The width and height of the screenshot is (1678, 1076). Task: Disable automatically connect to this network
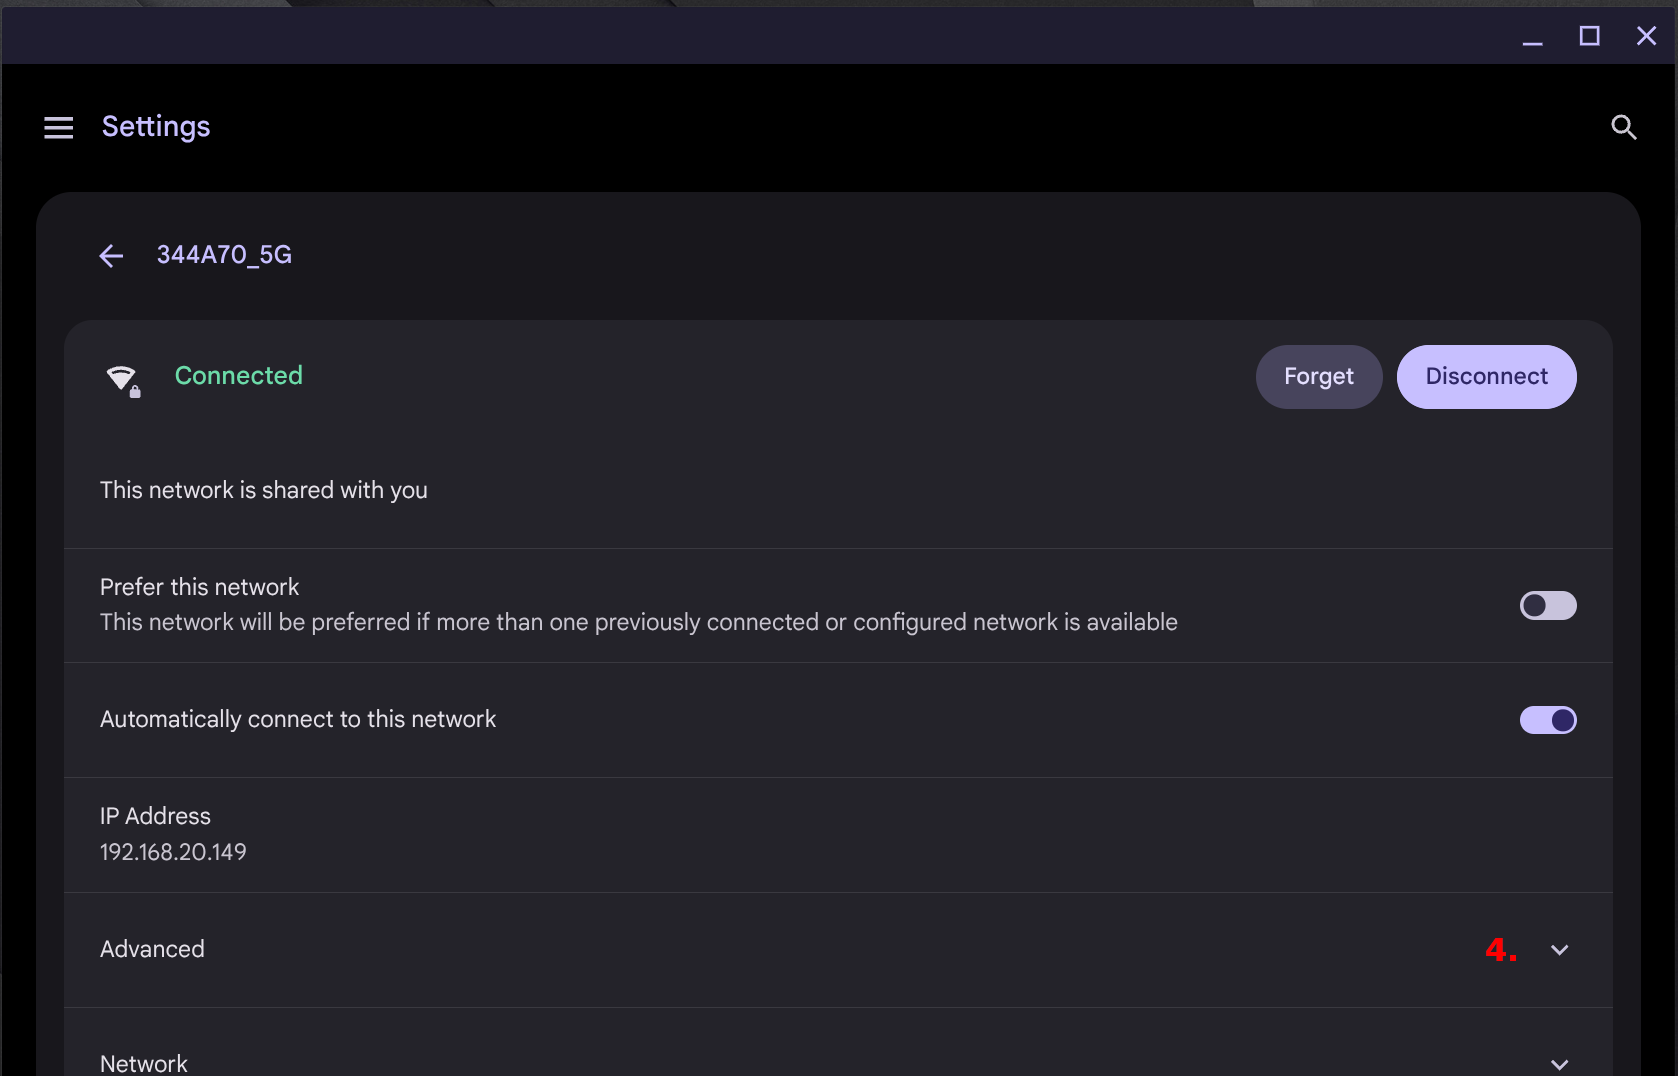click(x=1547, y=720)
